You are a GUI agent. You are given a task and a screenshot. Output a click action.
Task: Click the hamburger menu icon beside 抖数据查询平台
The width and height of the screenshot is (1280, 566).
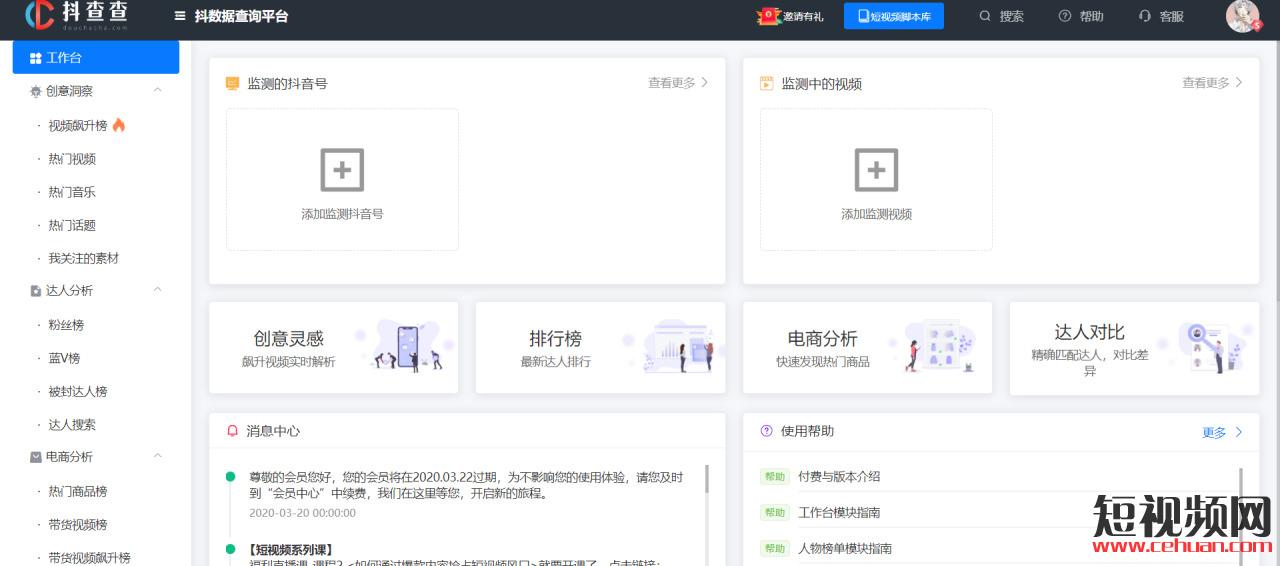pyautogui.click(x=180, y=16)
